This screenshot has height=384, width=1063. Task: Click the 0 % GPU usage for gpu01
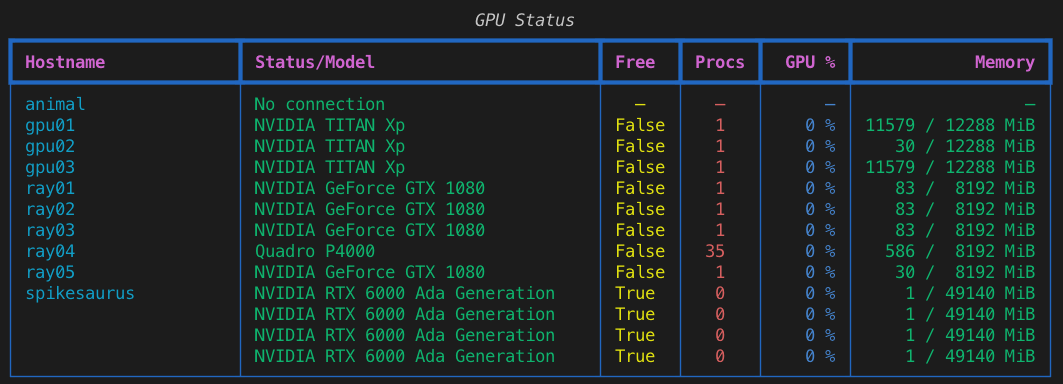(820, 126)
